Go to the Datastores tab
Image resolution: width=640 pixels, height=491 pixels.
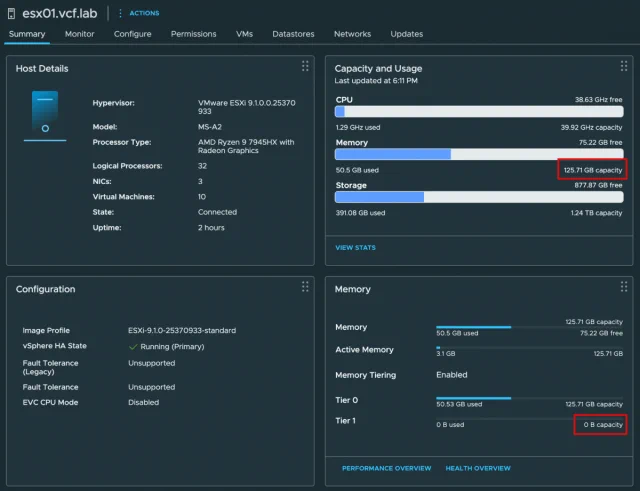point(293,34)
